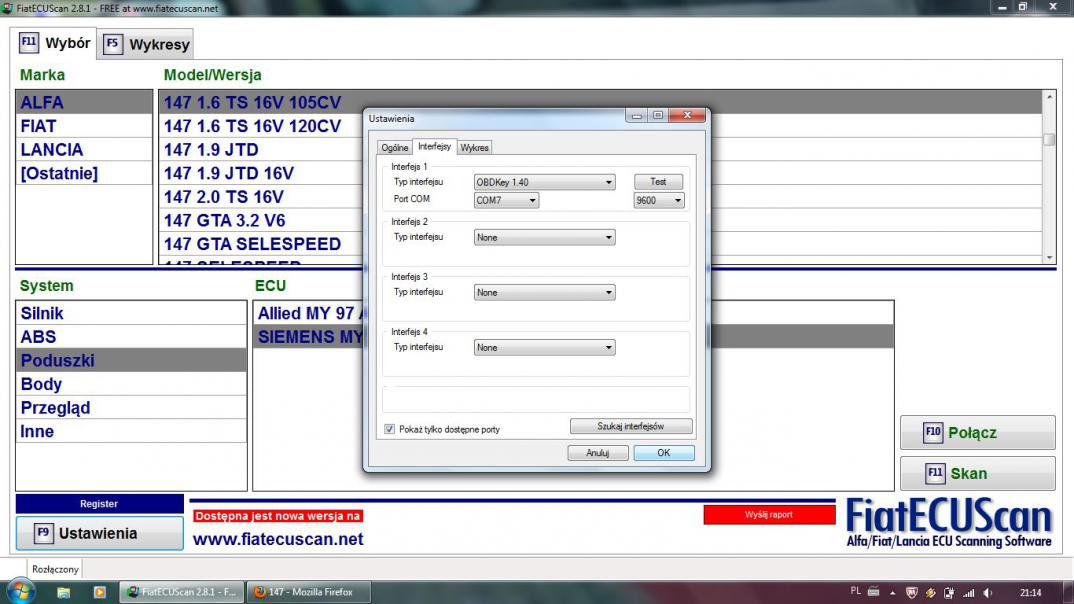This screenshot has width=1074, height=604.
Task: Open the Wybór tab
Action: click(55, 44)
